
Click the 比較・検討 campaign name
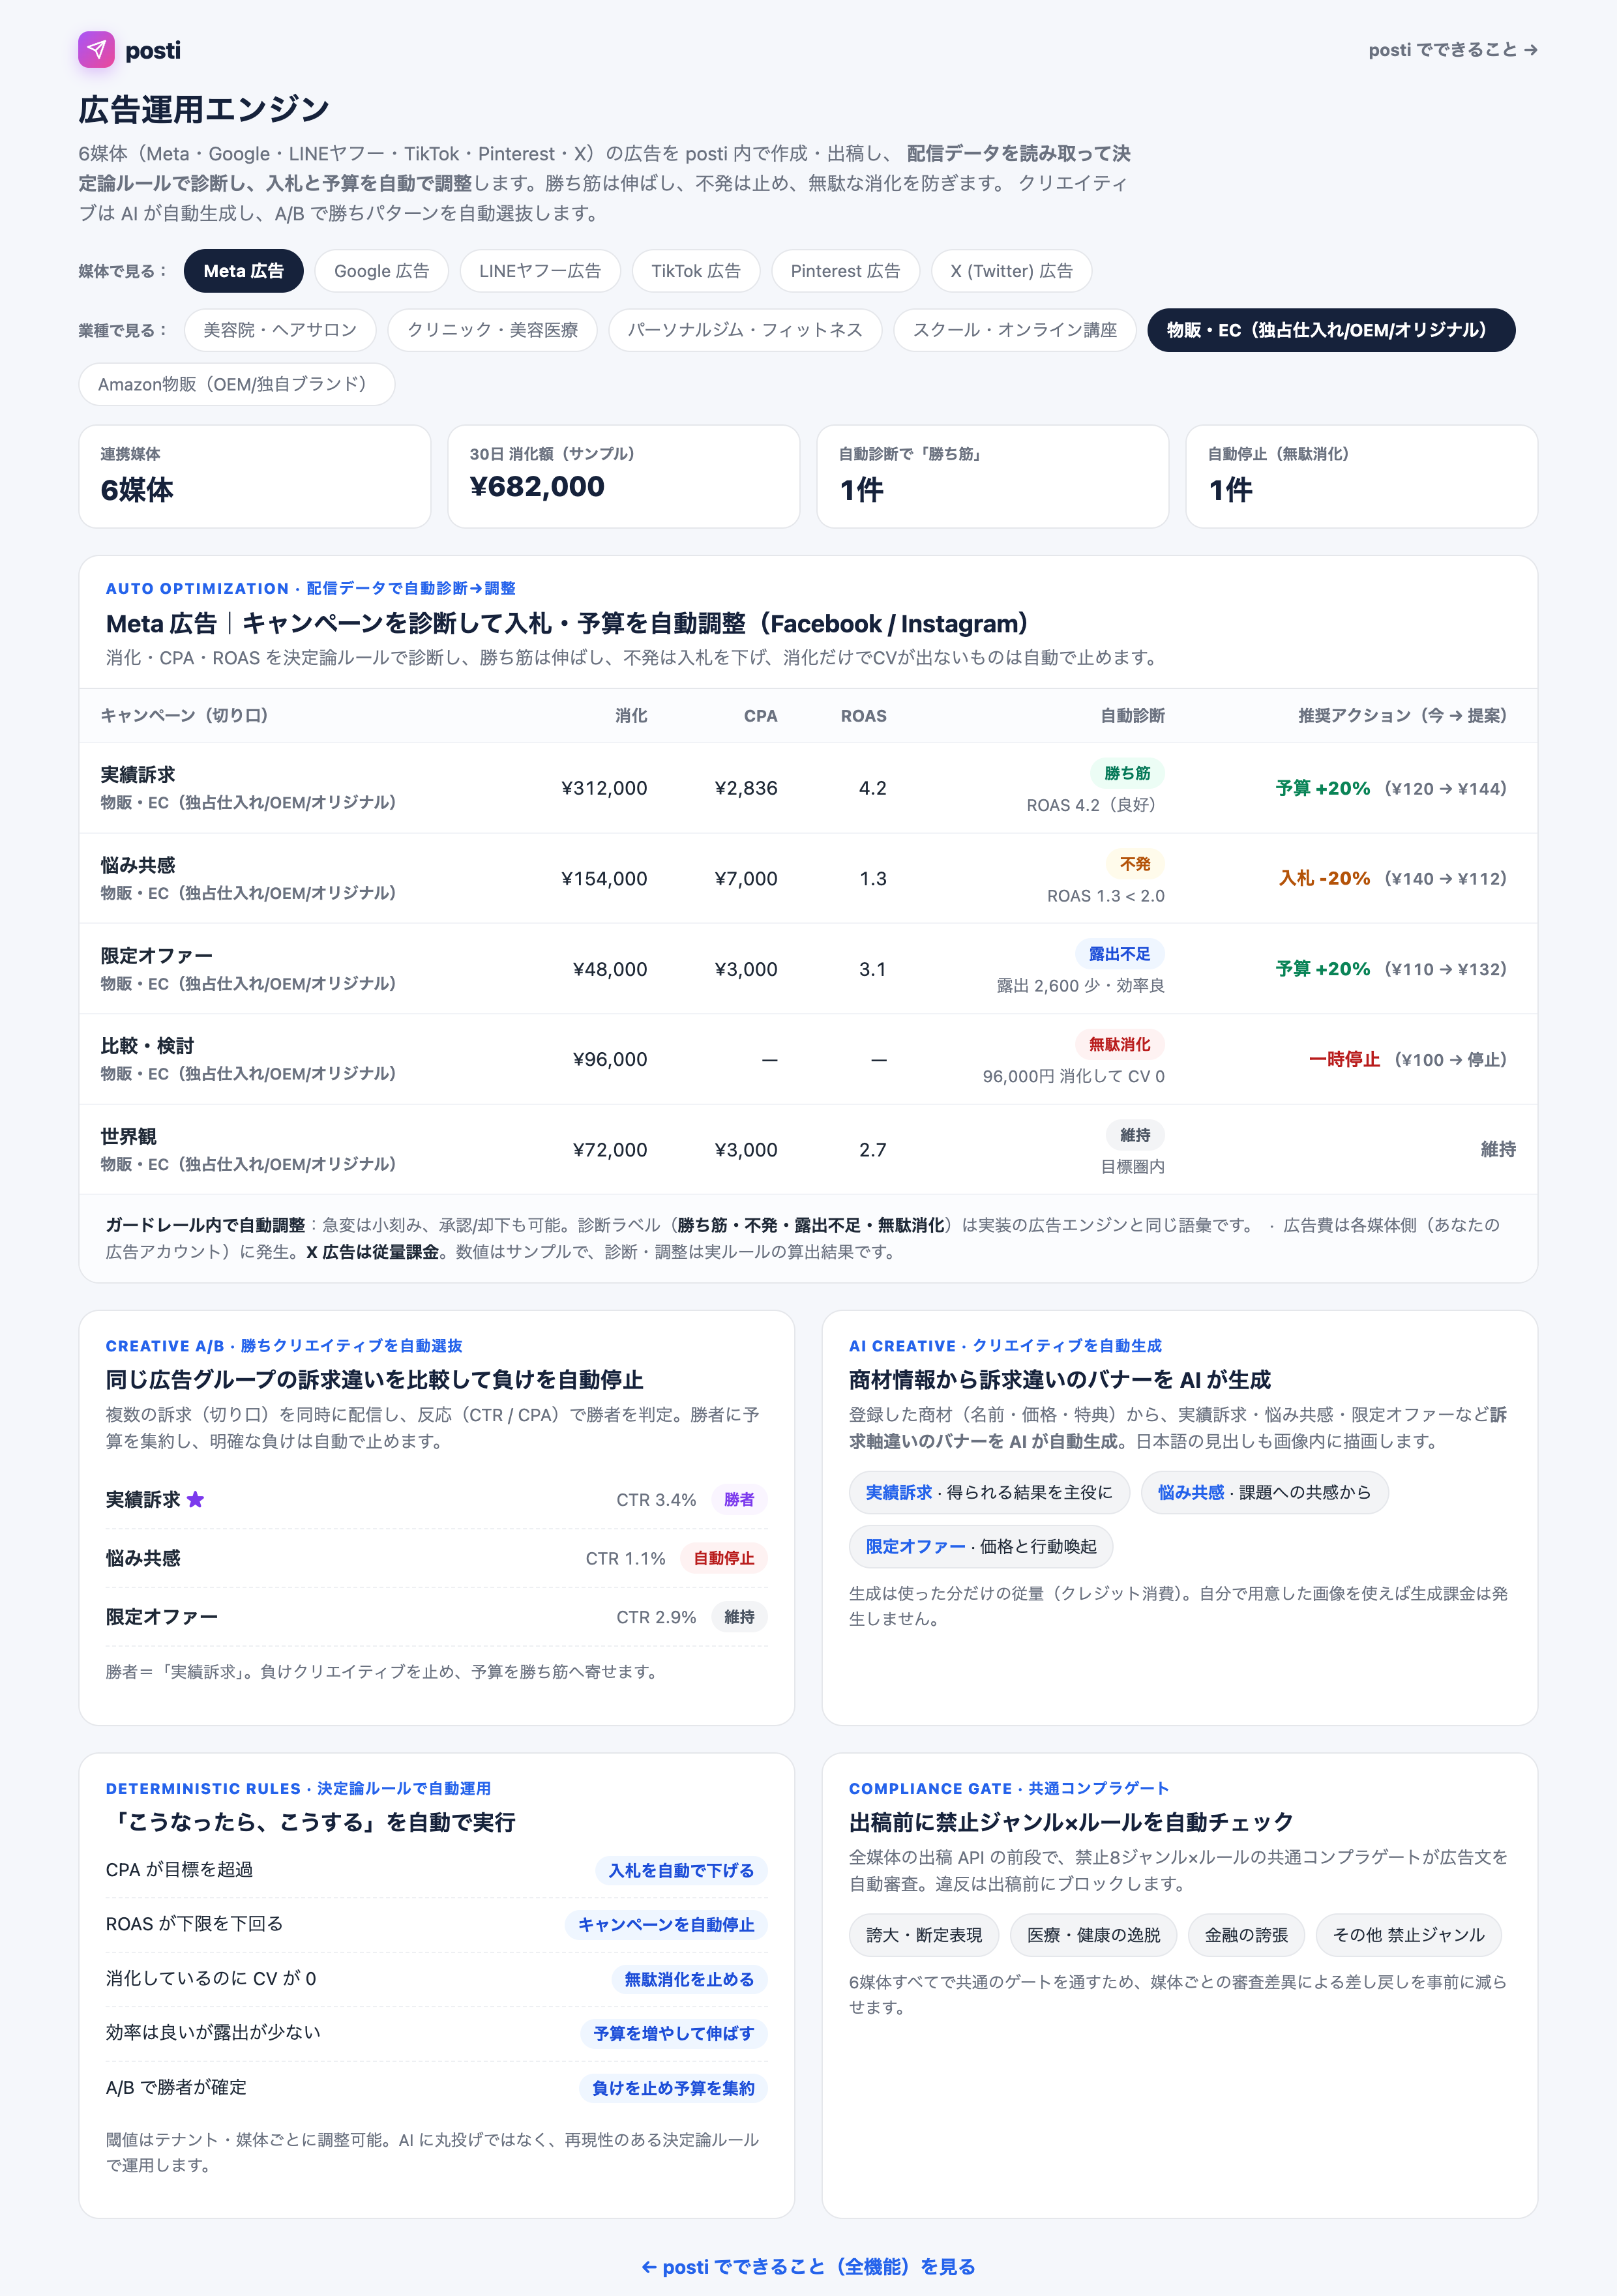(148, 1045)
